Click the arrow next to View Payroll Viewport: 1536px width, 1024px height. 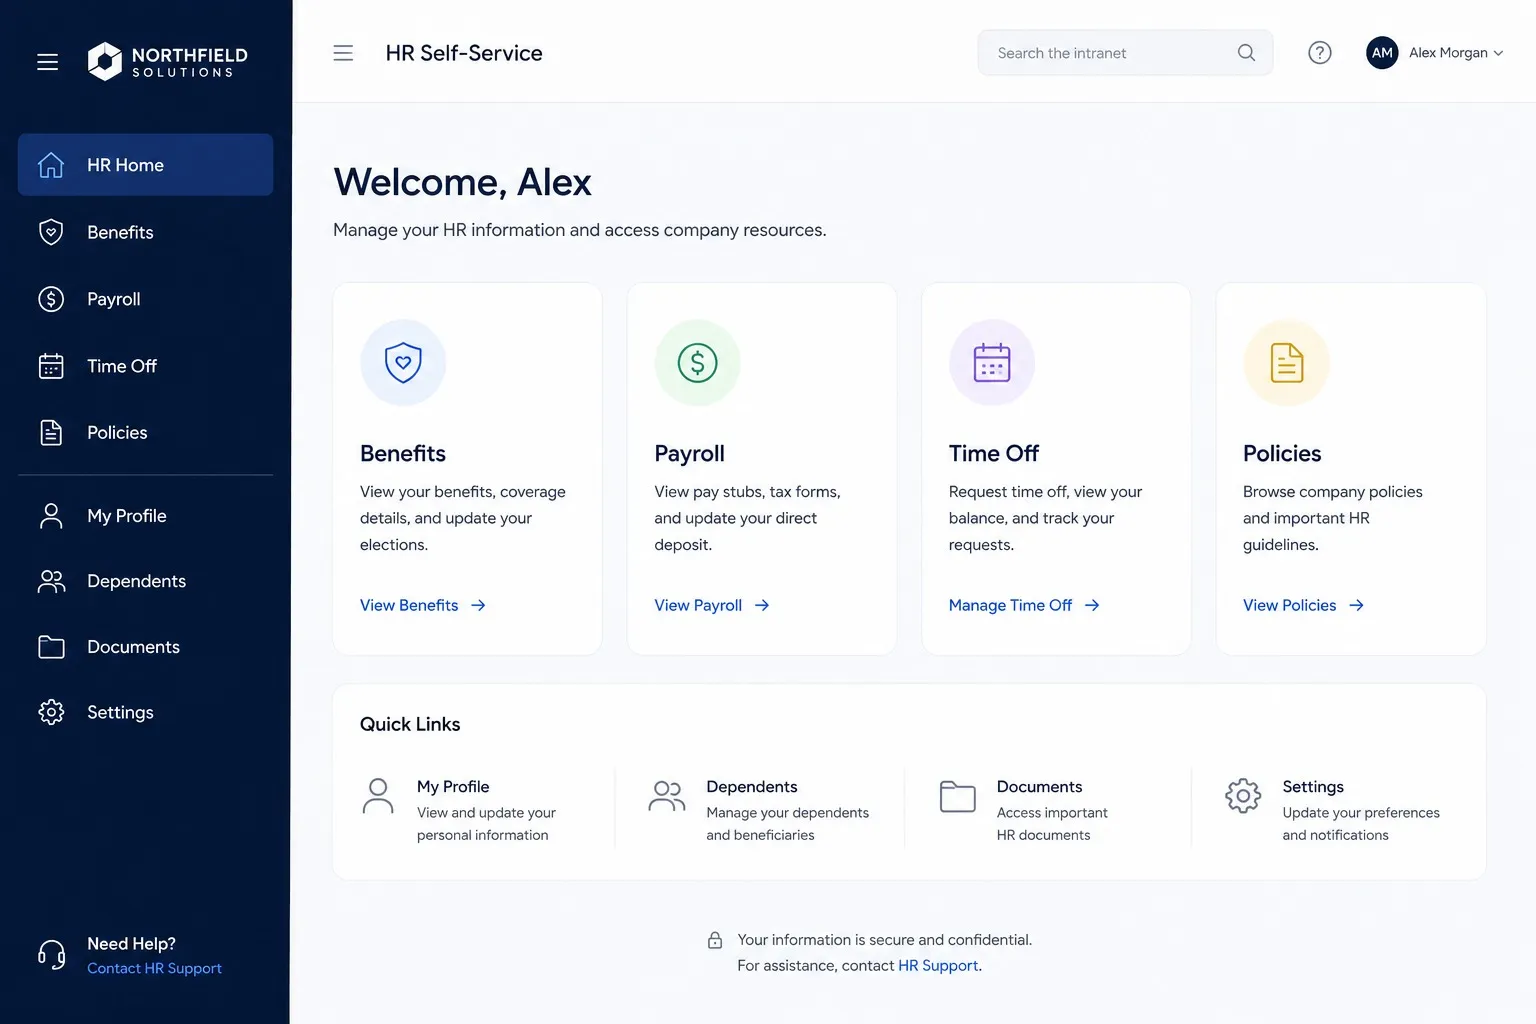(762, 605)
